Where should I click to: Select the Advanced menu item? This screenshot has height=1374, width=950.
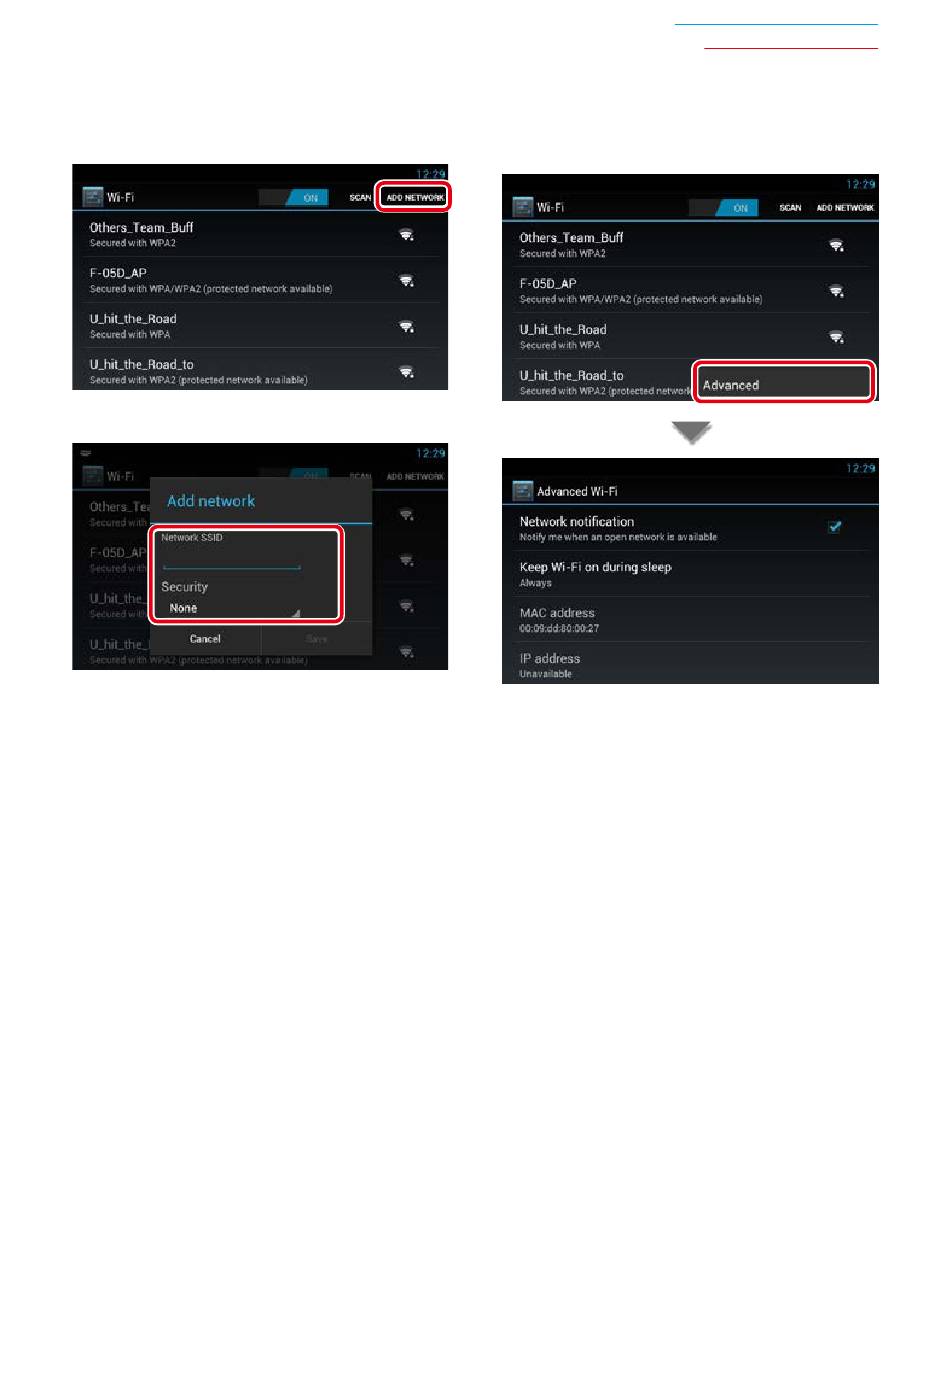coord(784,384)
